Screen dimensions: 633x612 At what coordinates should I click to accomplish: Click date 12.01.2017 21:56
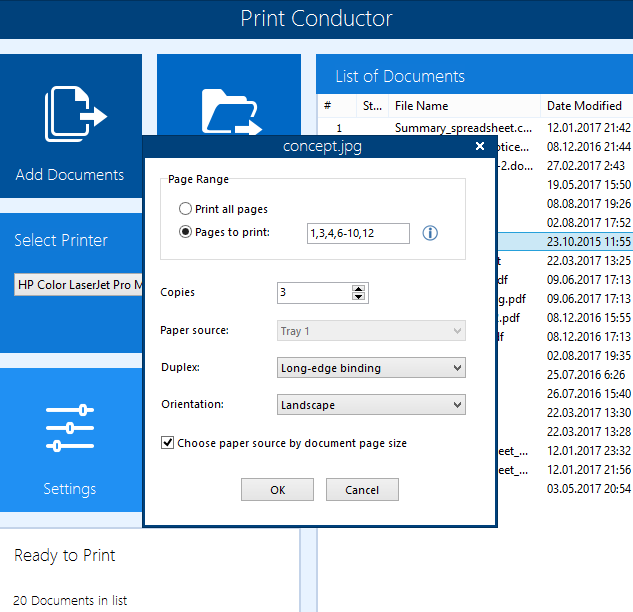coord(589,469)
